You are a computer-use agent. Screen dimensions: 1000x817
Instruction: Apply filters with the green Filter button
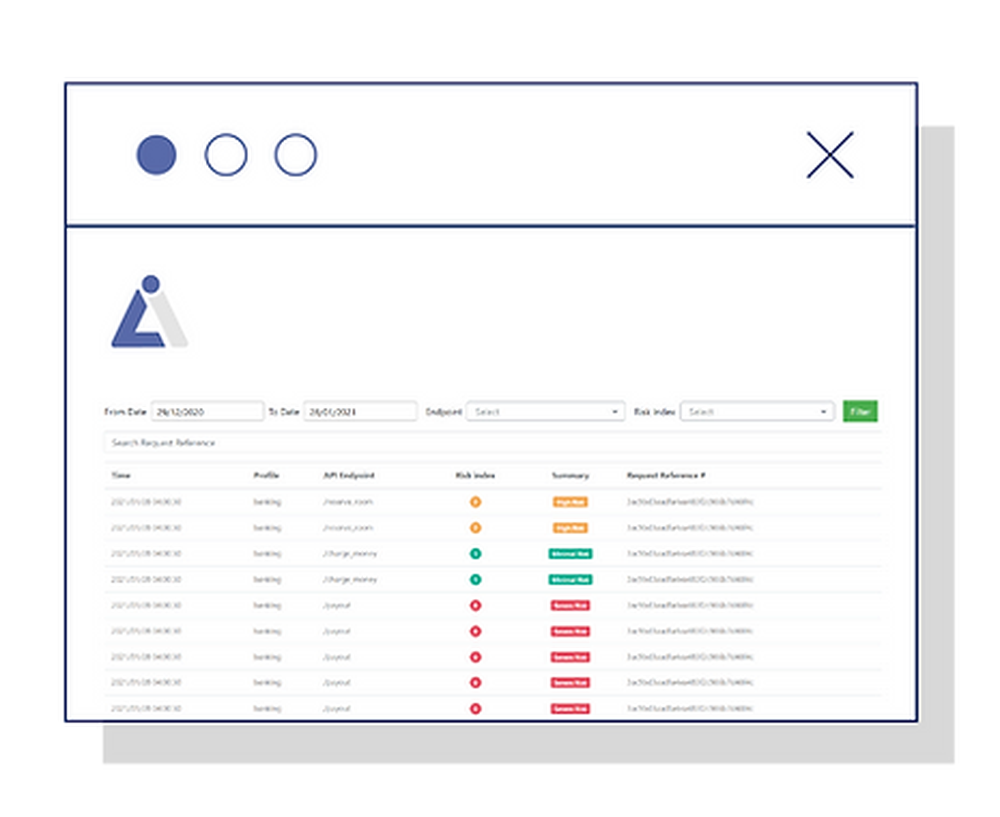point(860,411)
